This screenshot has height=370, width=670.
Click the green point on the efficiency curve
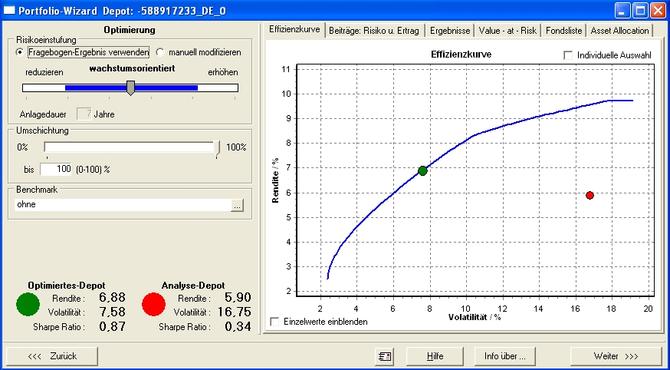point(423,171)
